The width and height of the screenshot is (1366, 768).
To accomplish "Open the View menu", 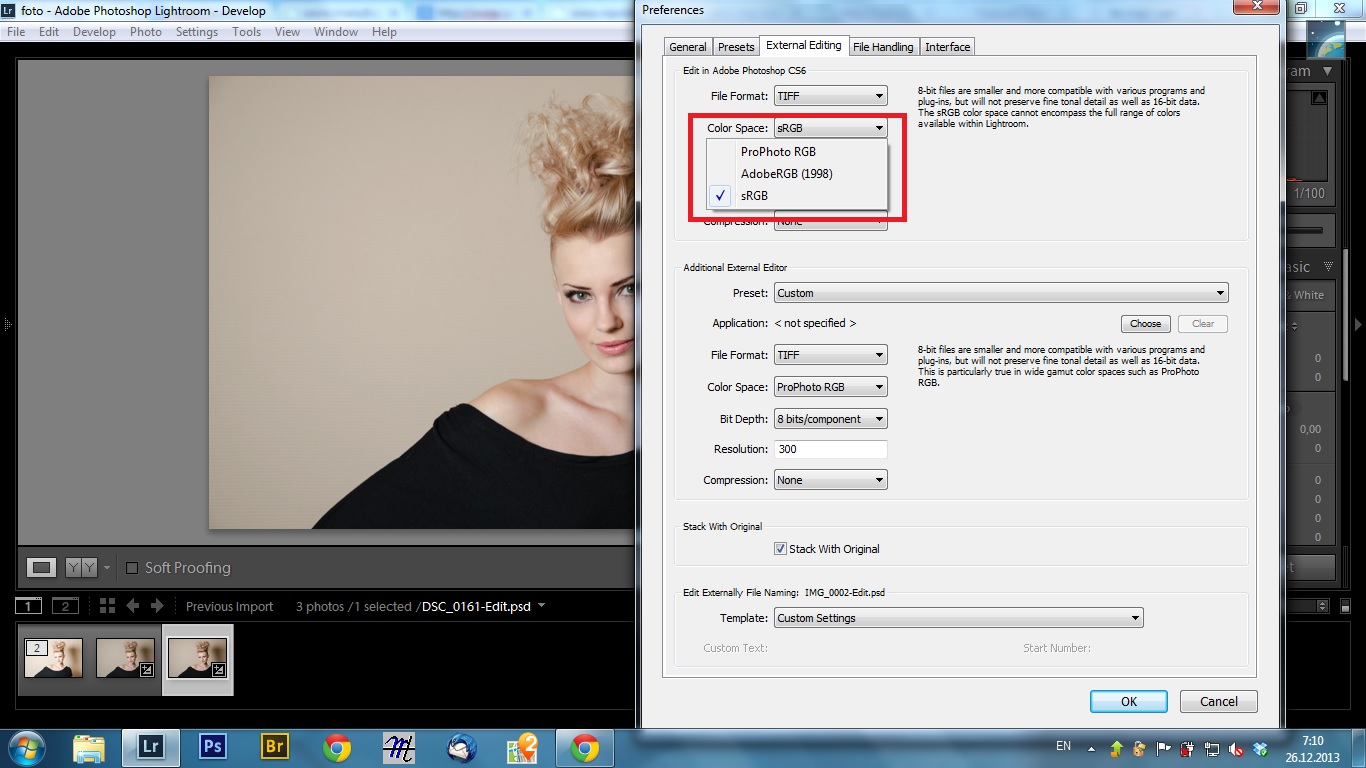I will click(x=287, y=32).
